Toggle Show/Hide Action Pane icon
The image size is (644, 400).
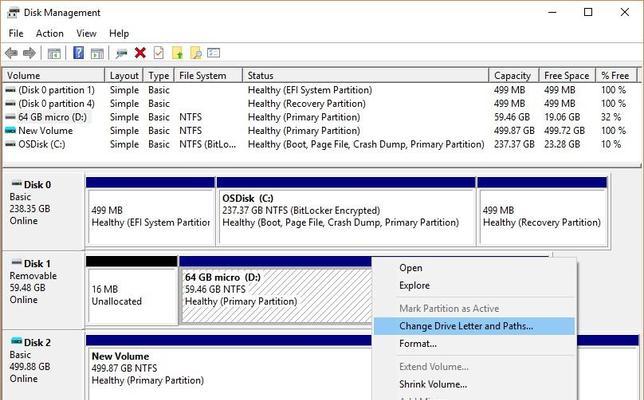(x=97, y=53)
